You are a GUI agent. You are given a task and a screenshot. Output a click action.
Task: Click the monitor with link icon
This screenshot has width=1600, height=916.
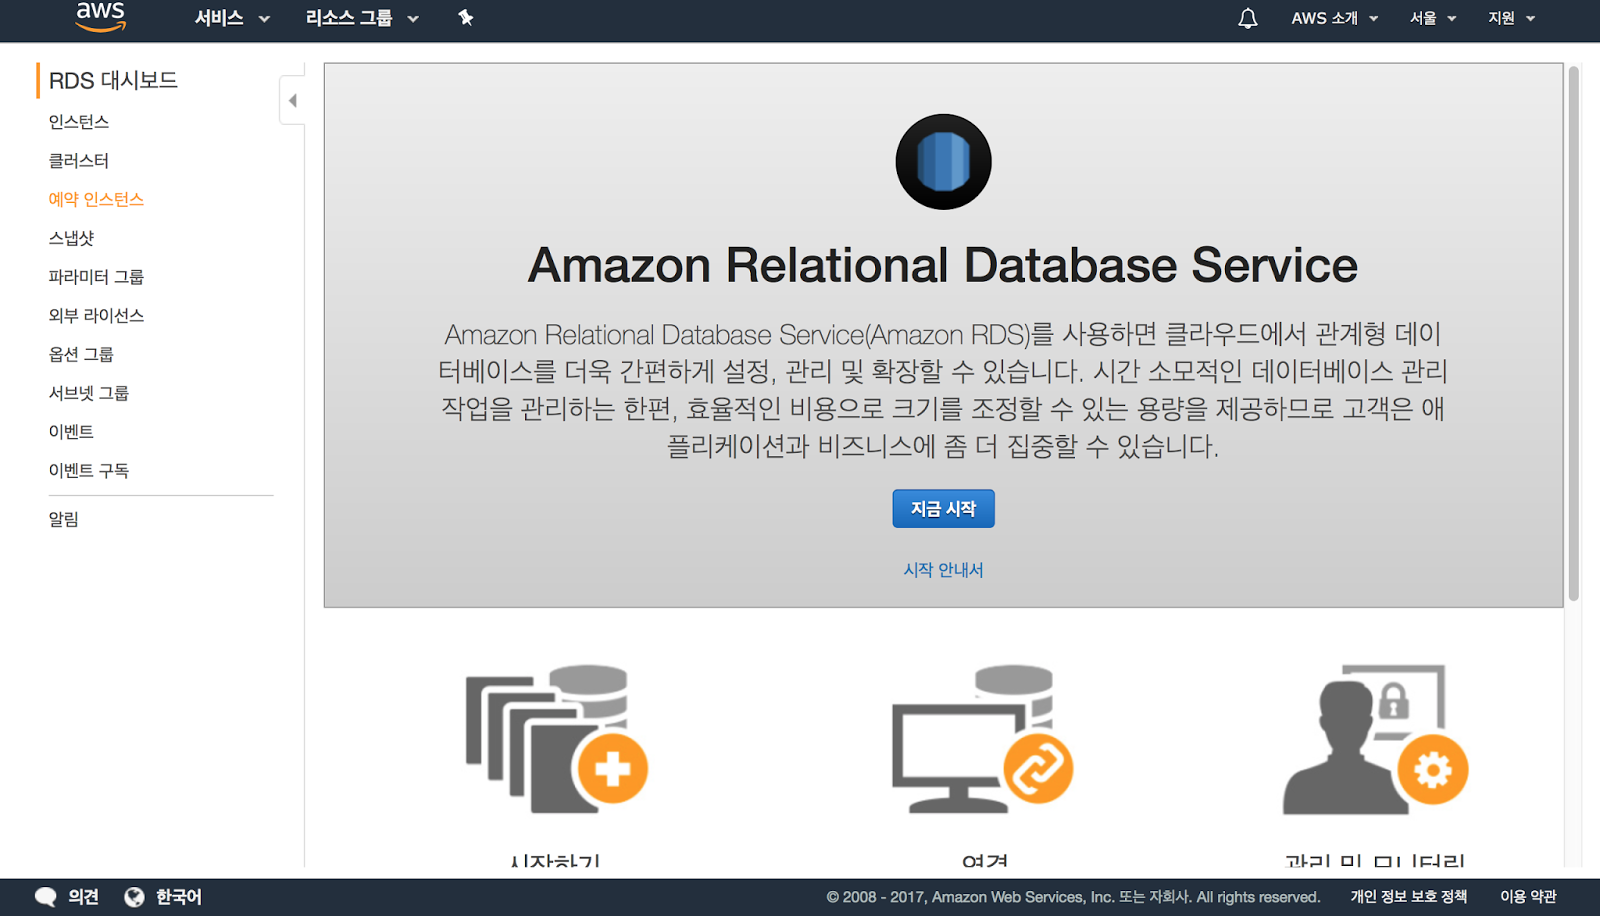tap(983, 739)
